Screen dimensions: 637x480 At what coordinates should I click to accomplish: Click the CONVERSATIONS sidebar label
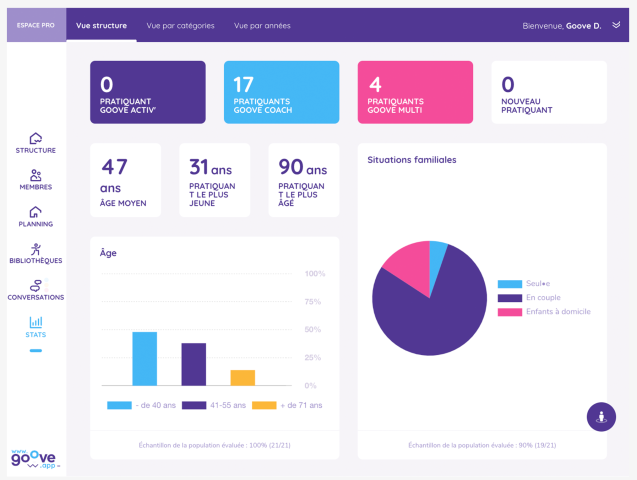(x=36, y=298)
